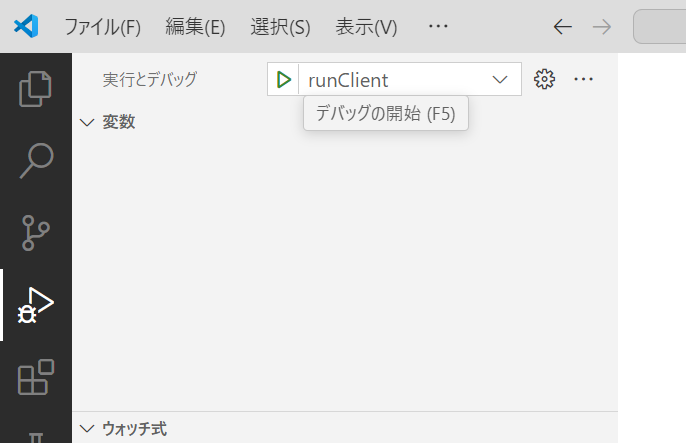Open the Search view magnifier icon
This screenshot has width=686, height=443.
(36, 160)
